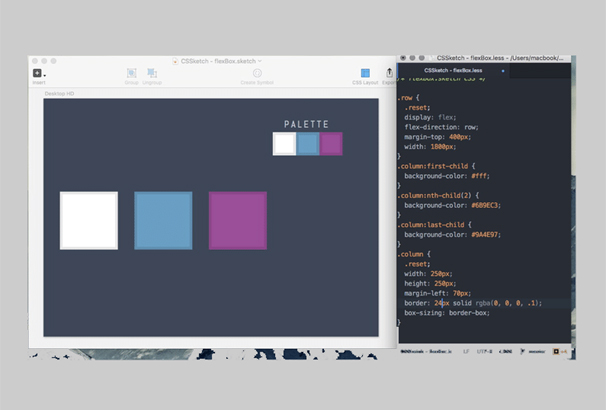Image resolution: width=606 pixels, height=410 pixels.
Task: Click the Export icon in toolbar
Action: tap(389, 73)
